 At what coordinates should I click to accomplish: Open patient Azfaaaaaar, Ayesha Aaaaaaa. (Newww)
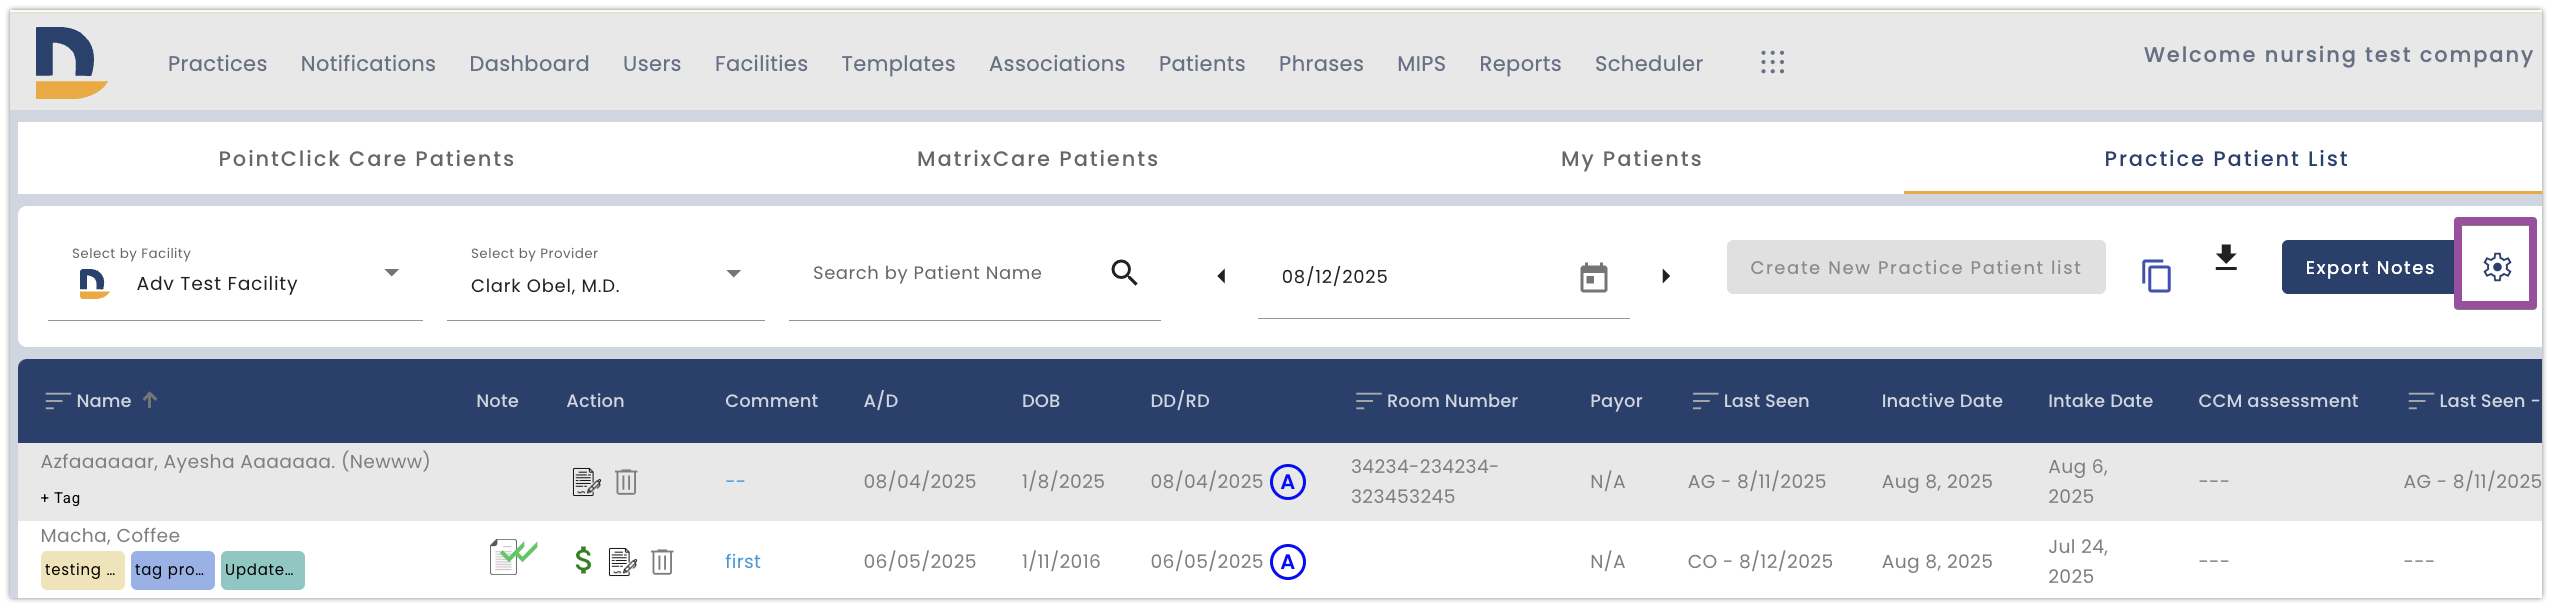pyautogui.click(x=235, y=462)
